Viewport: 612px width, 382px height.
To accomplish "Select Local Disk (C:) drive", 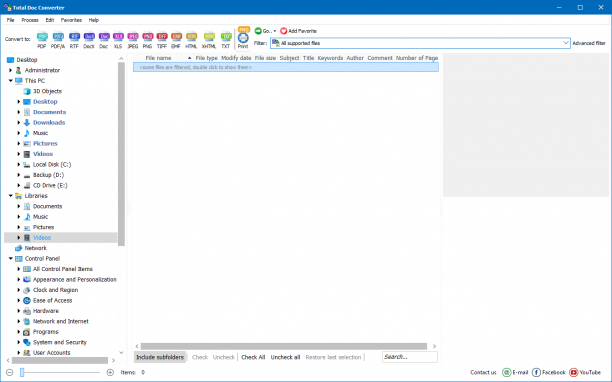I will coord(52,164).
